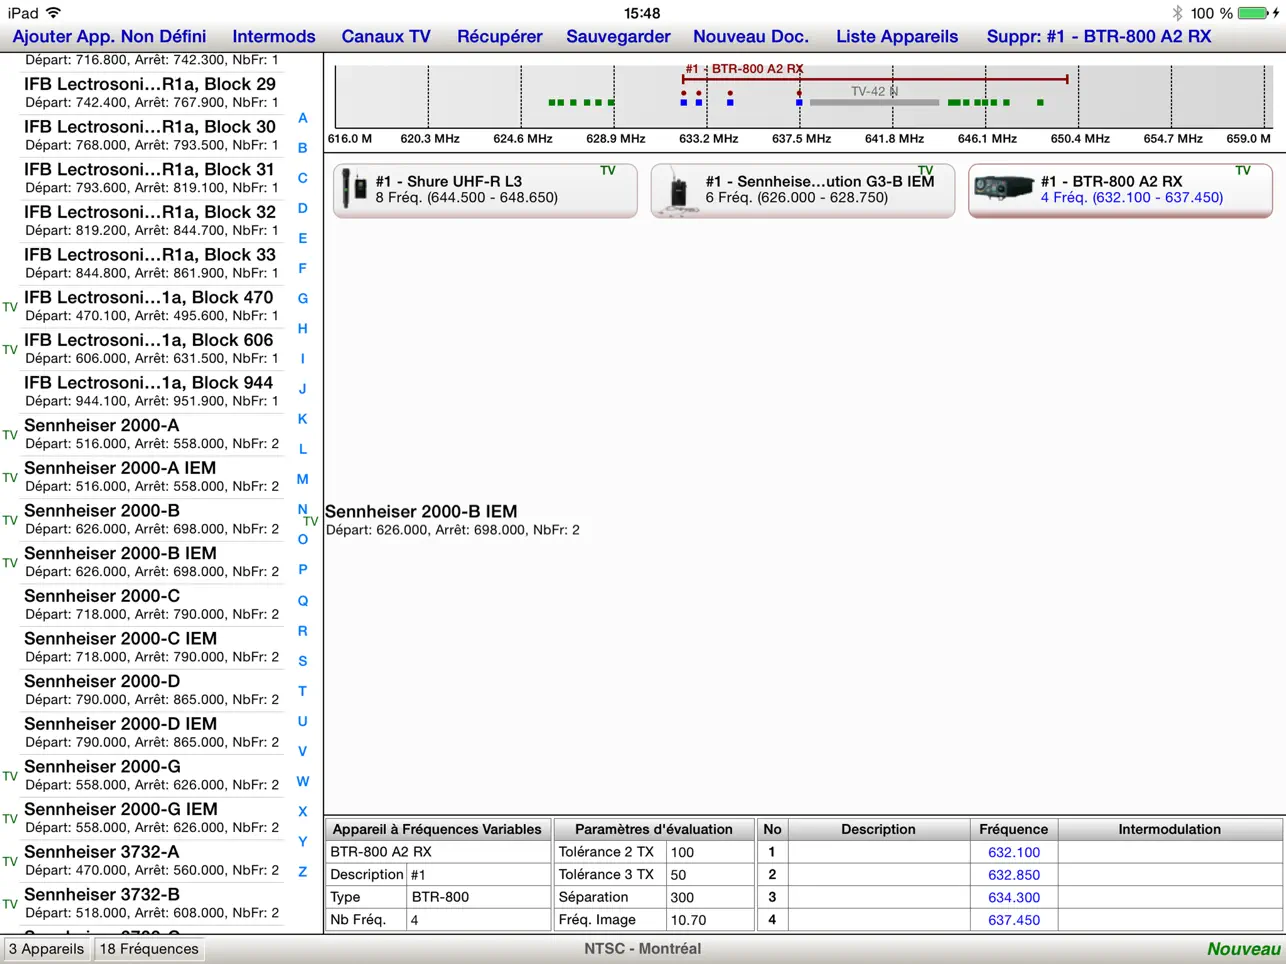The width and height of the screenshot is (1286, 964).
Task: Delete device via Suppr: #1 - BTR-800 A2 RX
Action: (x=1099, y=36)
